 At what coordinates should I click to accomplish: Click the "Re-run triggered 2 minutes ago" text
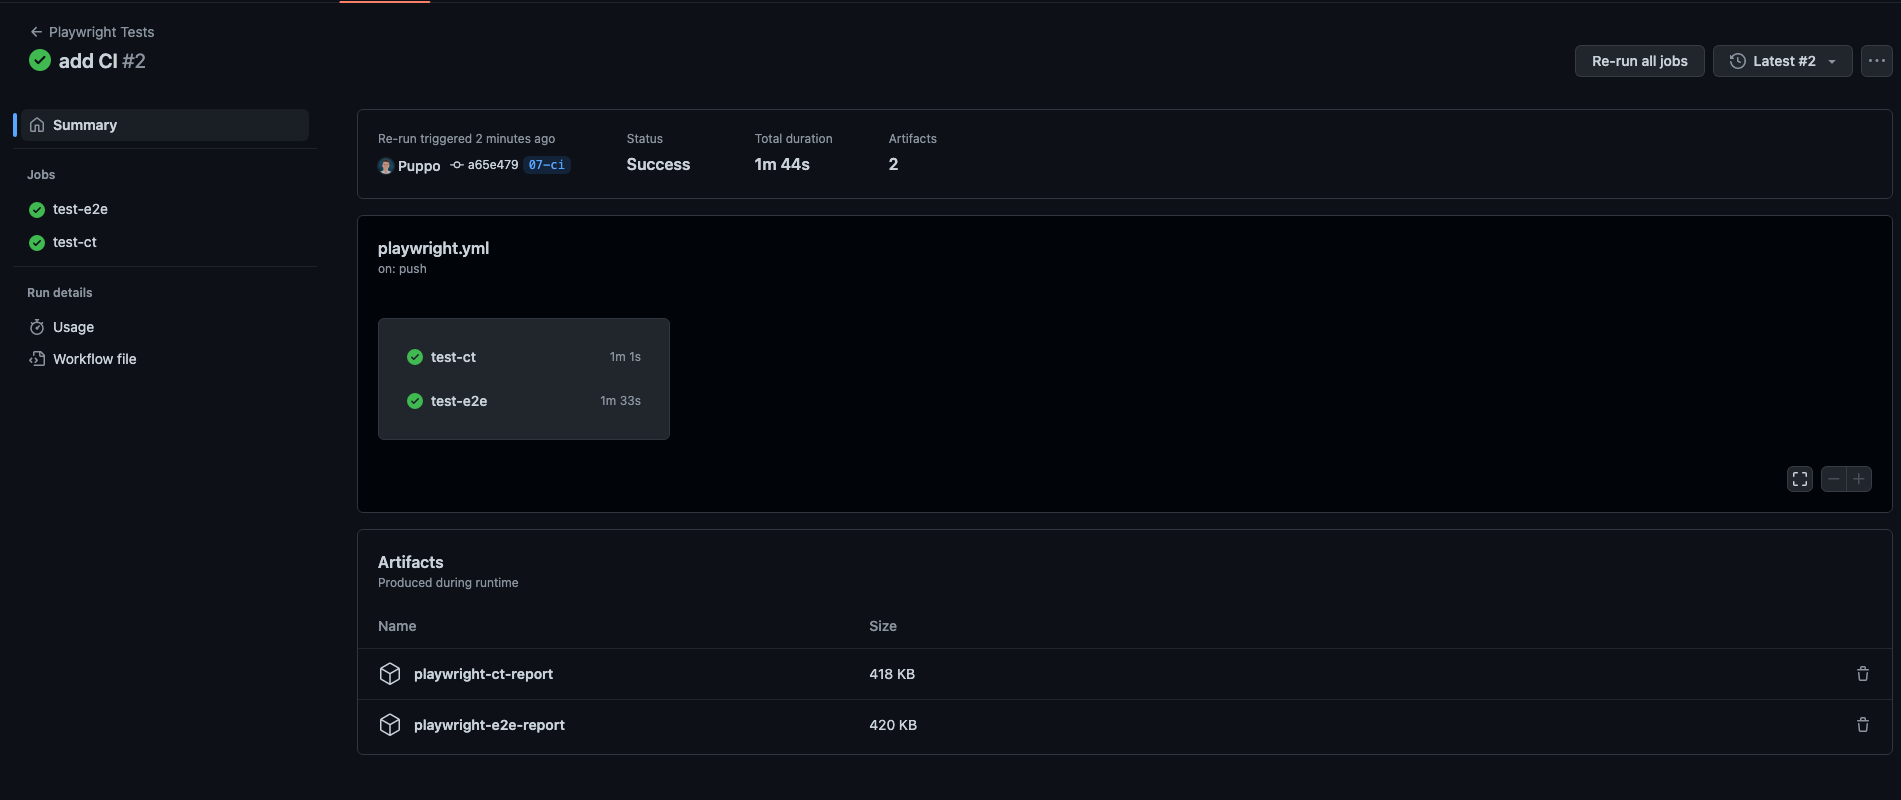466,139
